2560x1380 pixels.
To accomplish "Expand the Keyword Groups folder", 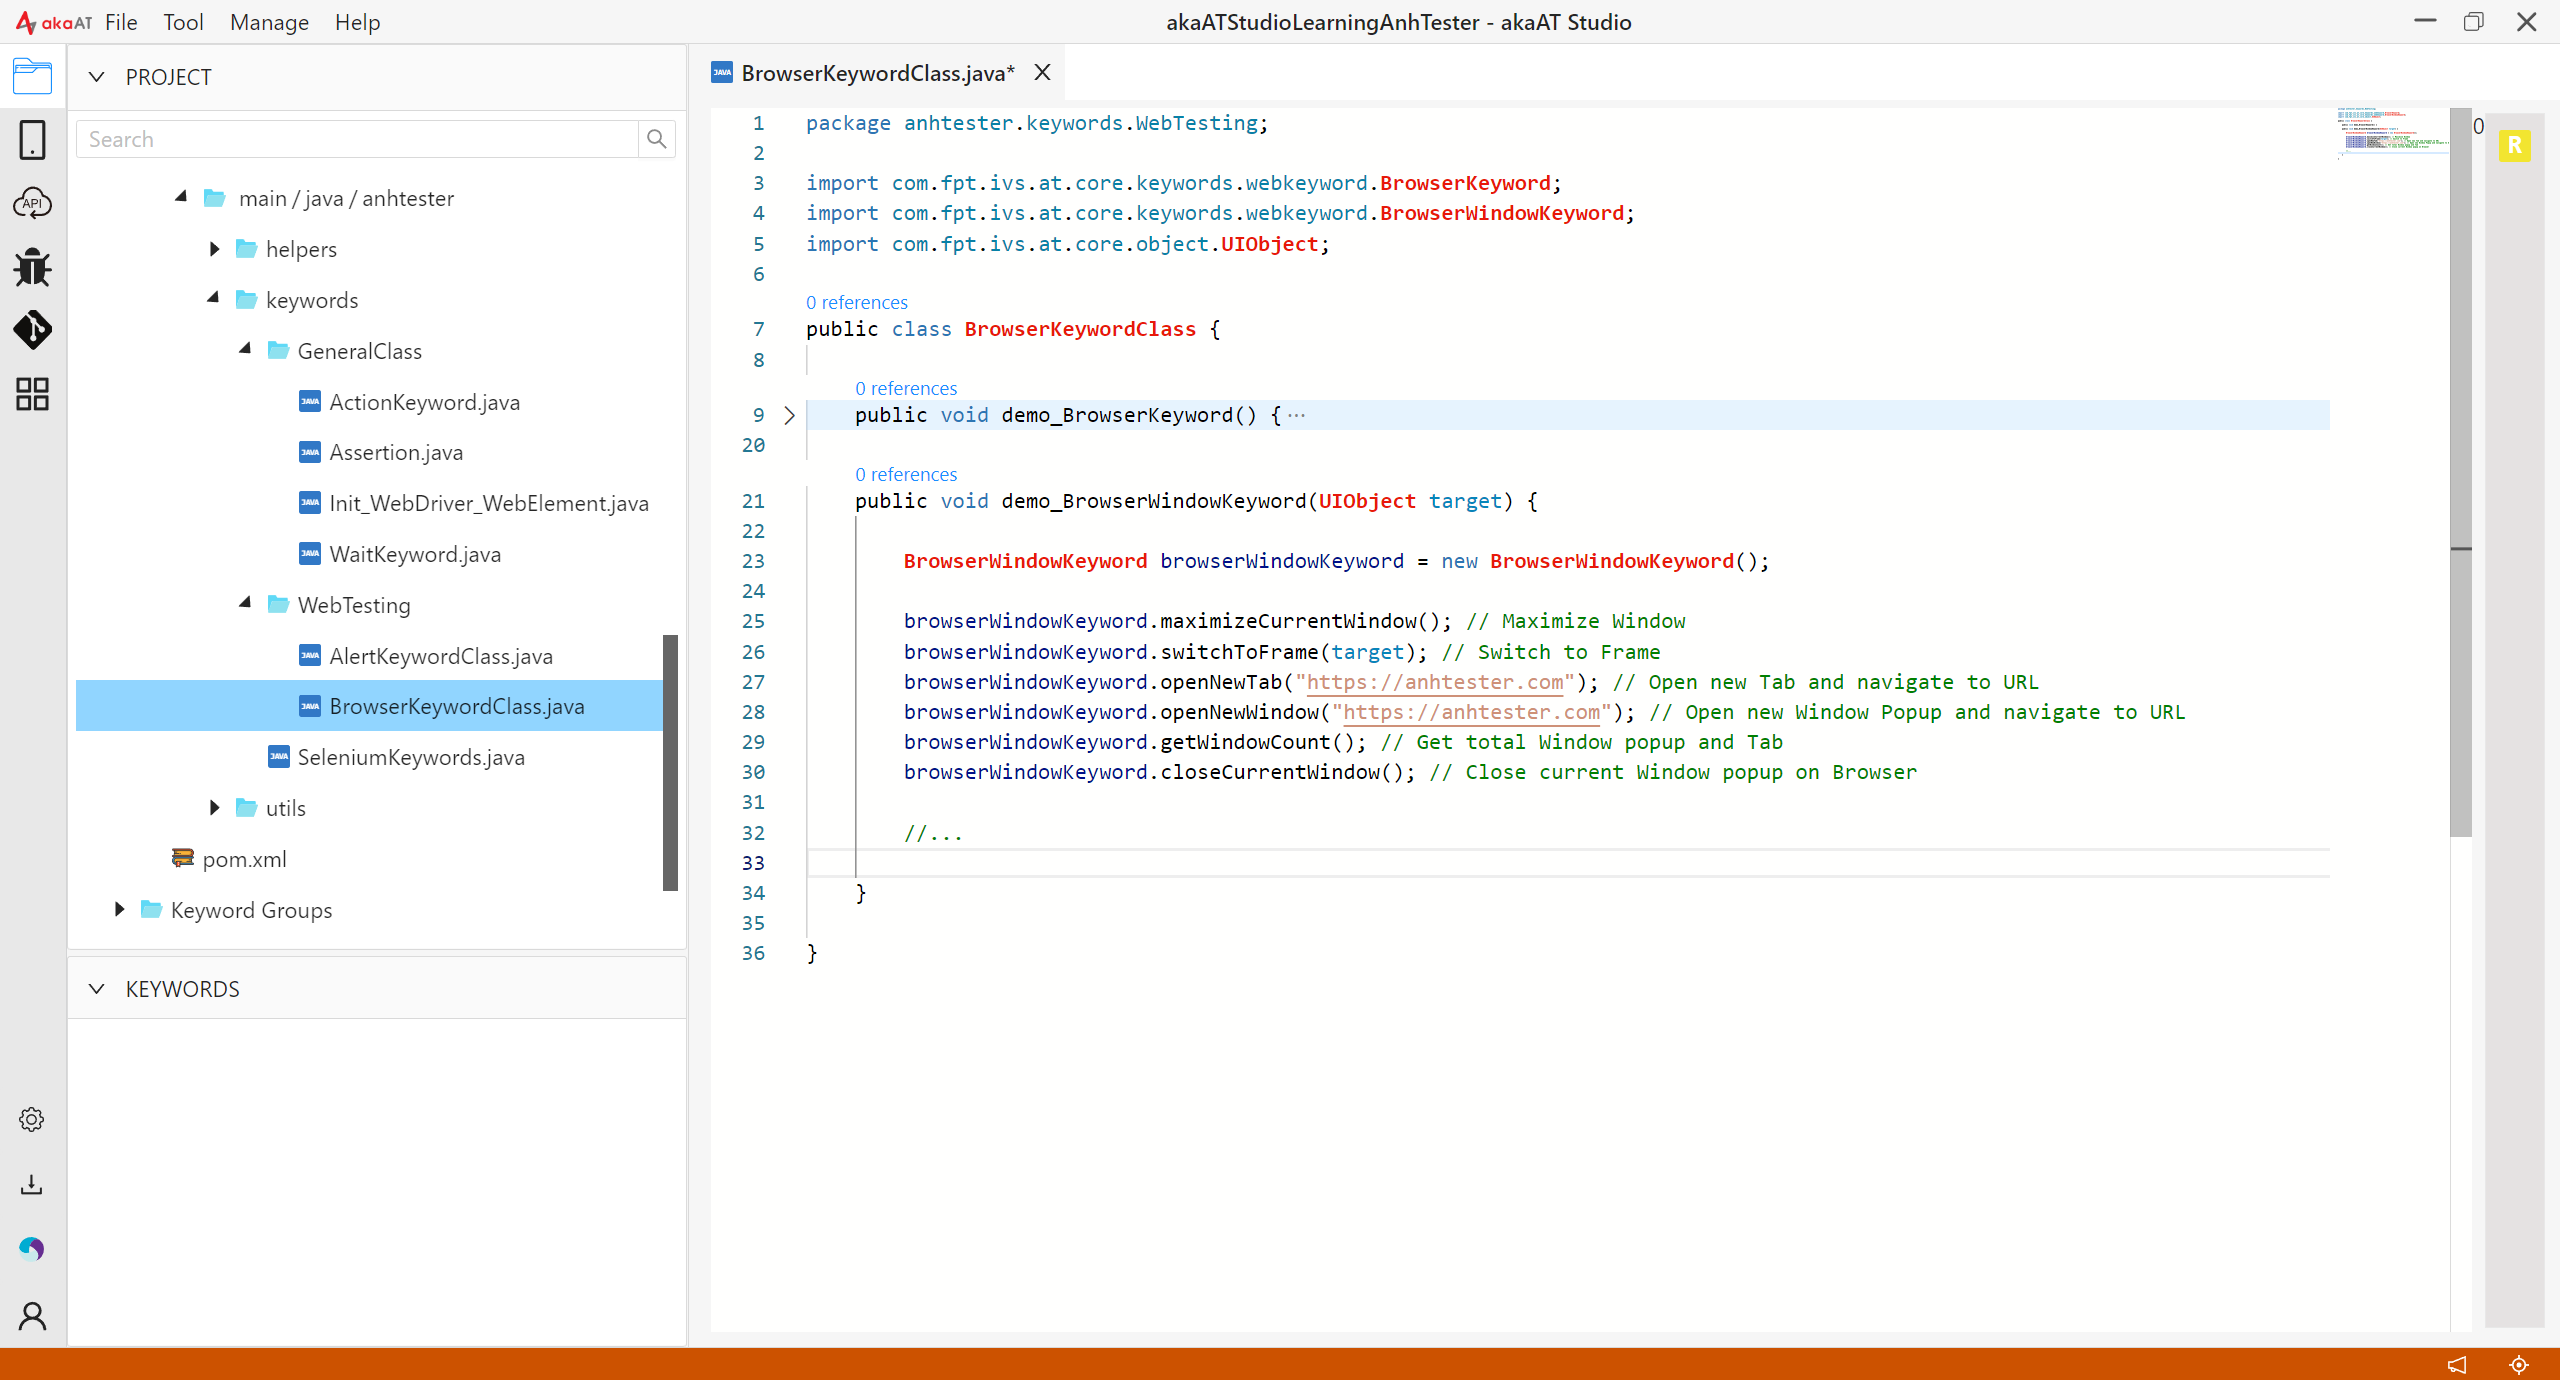I will 119,909.
